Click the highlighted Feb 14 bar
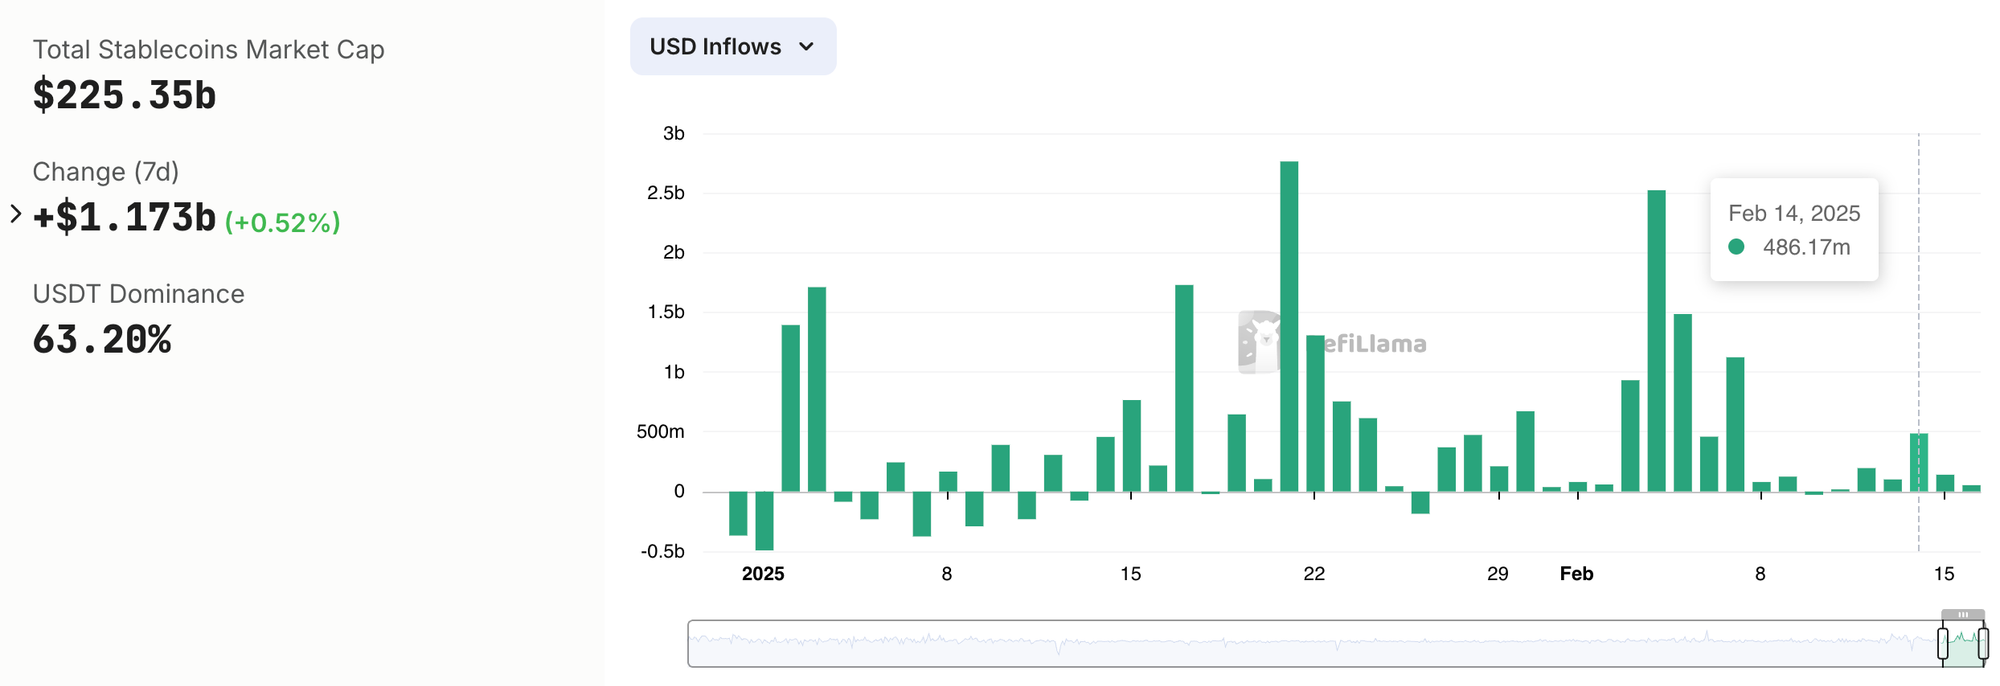The height and width of the screenshot is (686, 2000). pos(1919,462)
